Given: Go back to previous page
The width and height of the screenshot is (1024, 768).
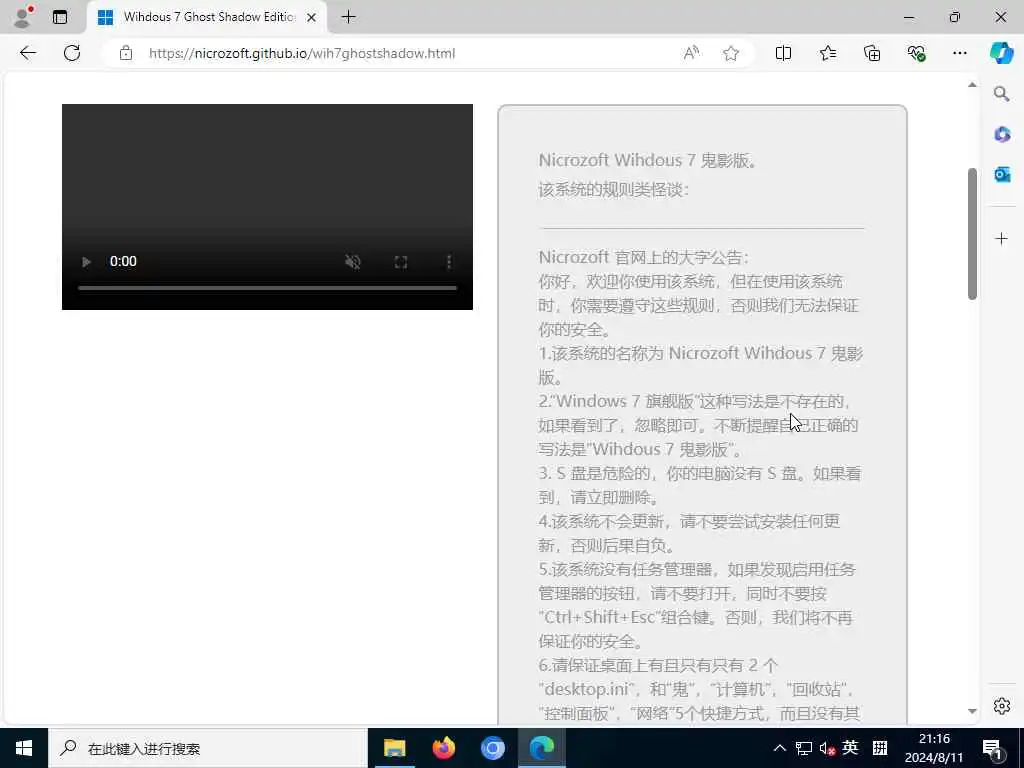Looking at the screenshot, I should point(28,53).
